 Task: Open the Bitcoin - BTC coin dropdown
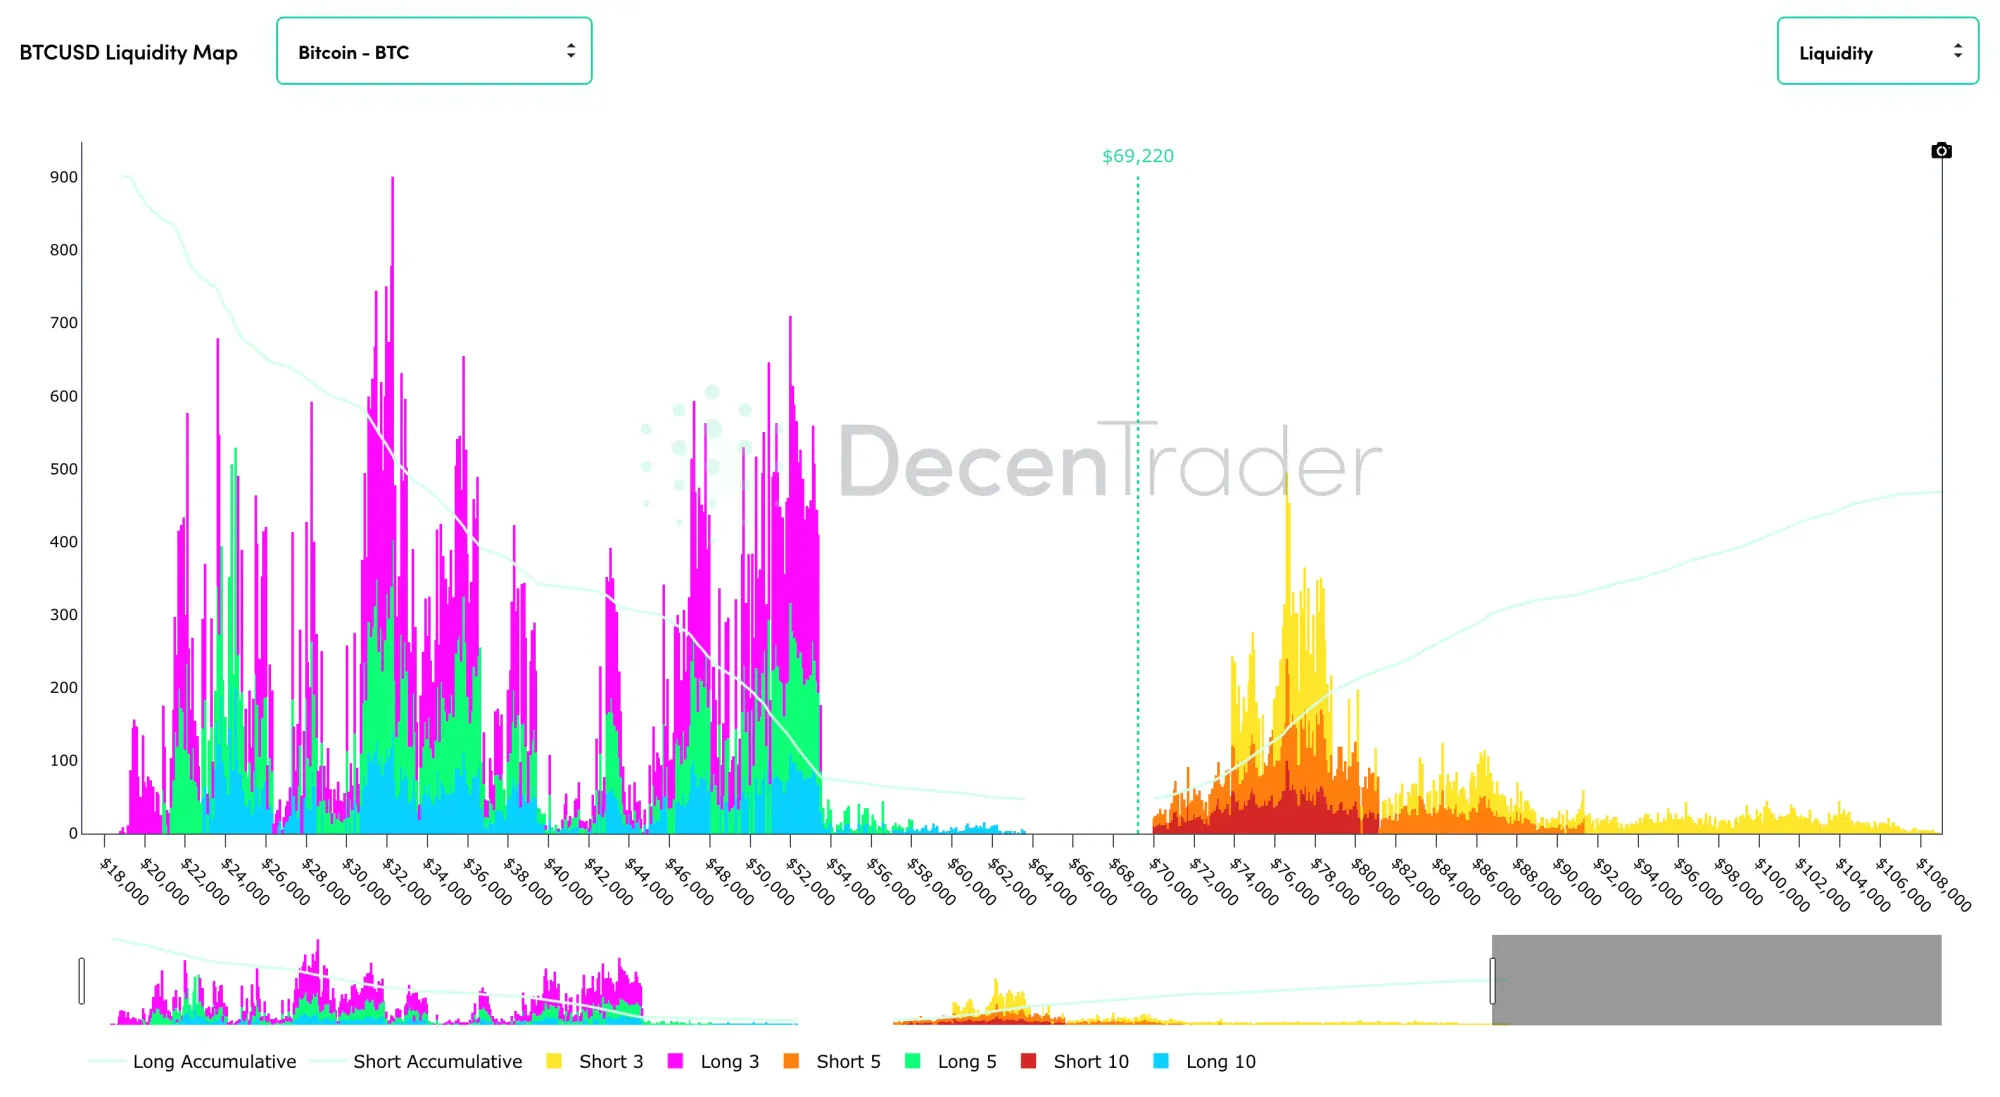coord(434,51)
